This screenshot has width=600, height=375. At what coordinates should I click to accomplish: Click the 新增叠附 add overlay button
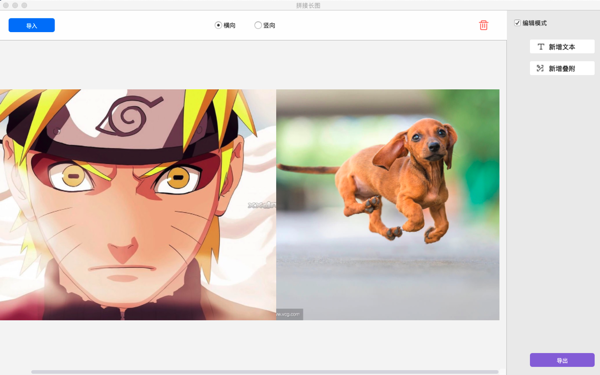click(x=562, y=68)
